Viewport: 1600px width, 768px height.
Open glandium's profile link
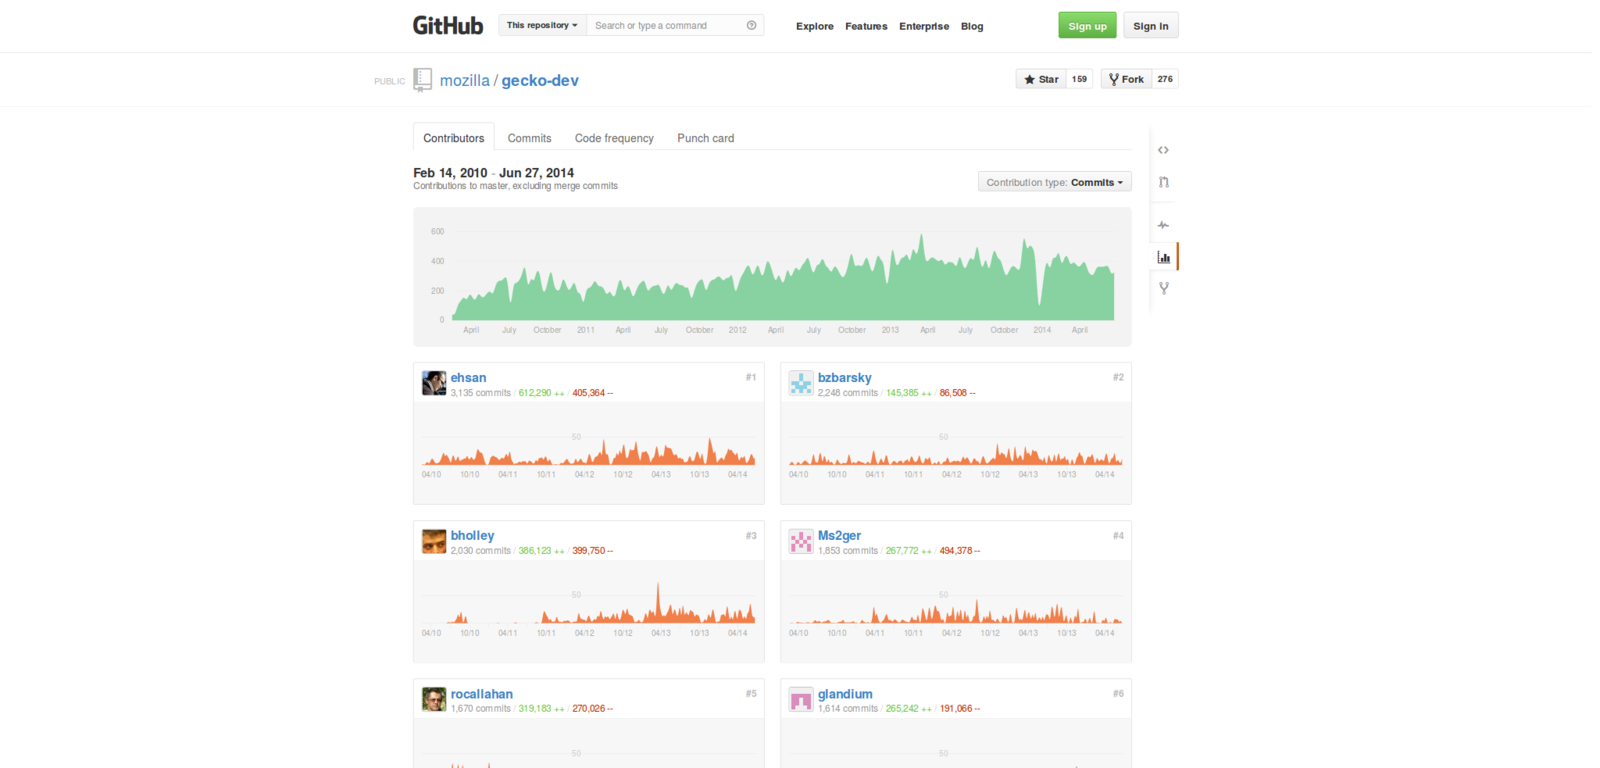pos(845,694)
